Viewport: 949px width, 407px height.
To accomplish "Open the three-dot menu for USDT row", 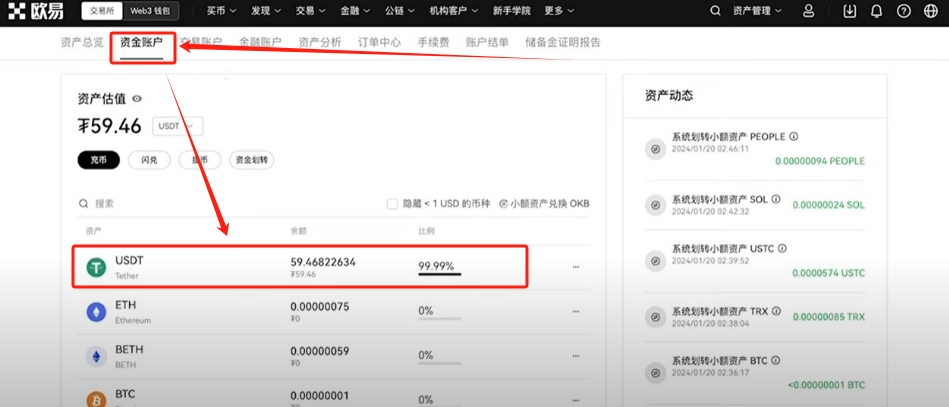I will [x=576, y=267].
